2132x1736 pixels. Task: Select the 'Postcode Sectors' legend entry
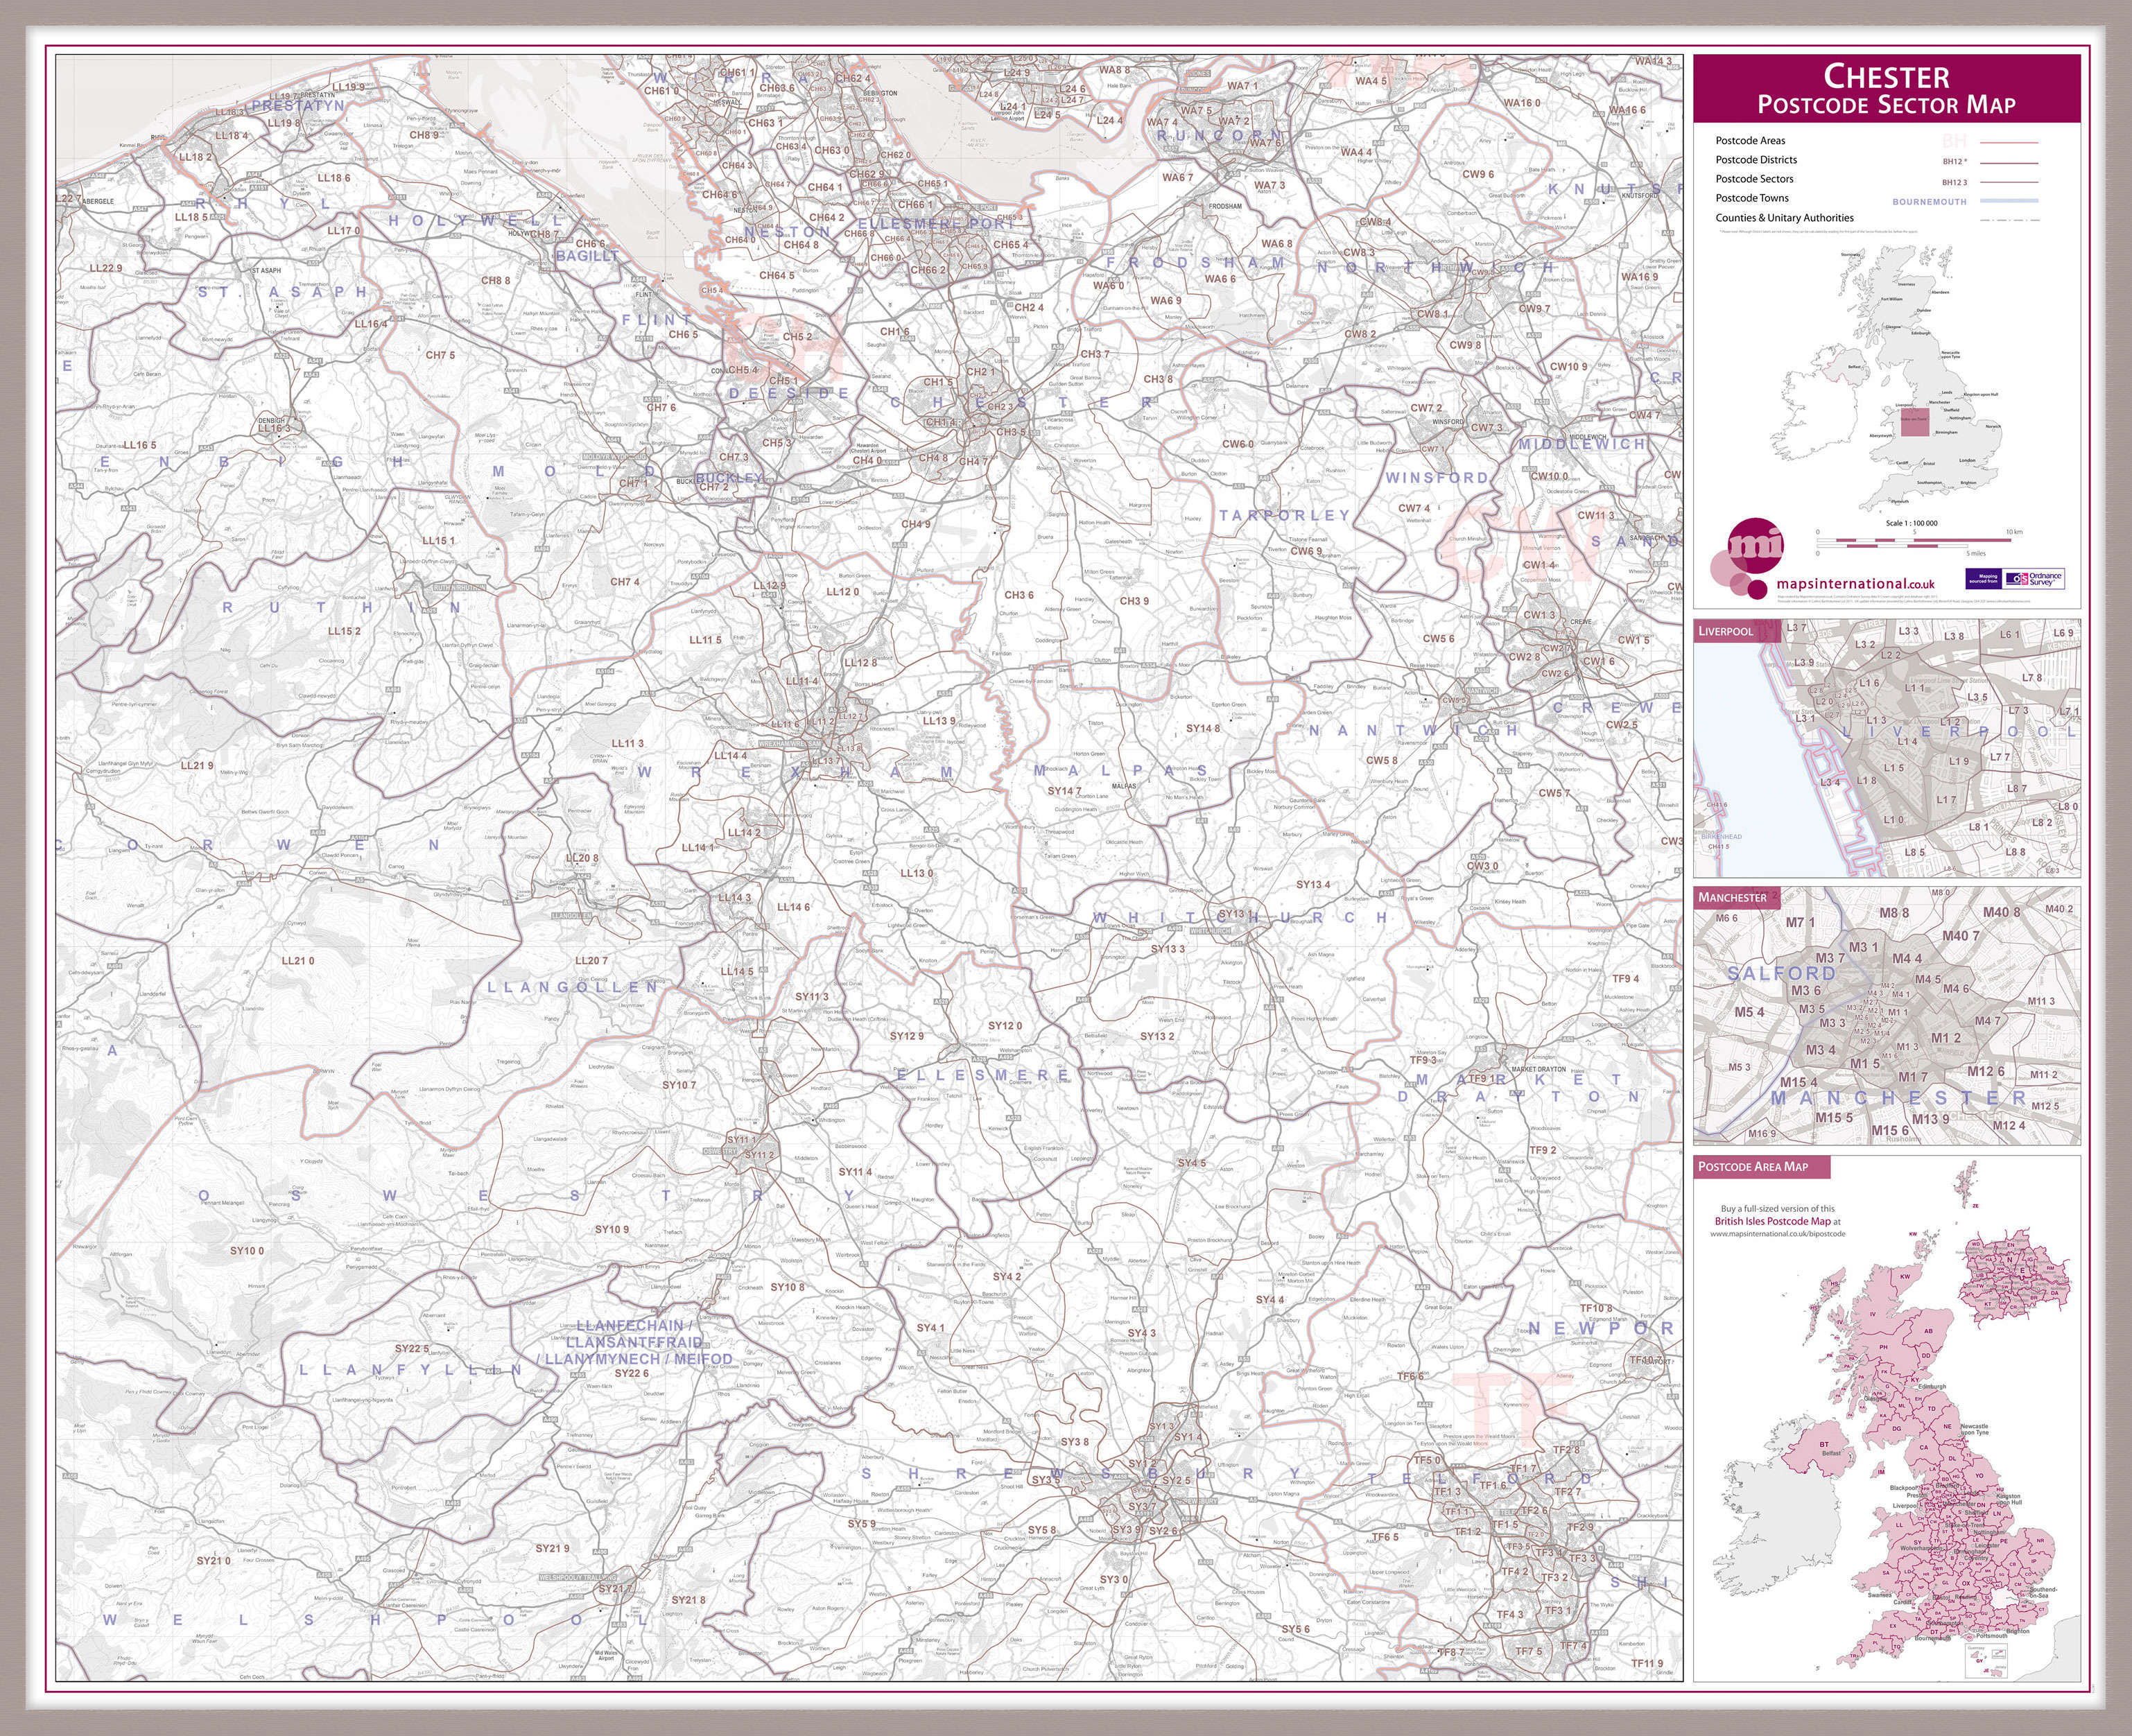pyautogui.click(x=1754, y=179)
